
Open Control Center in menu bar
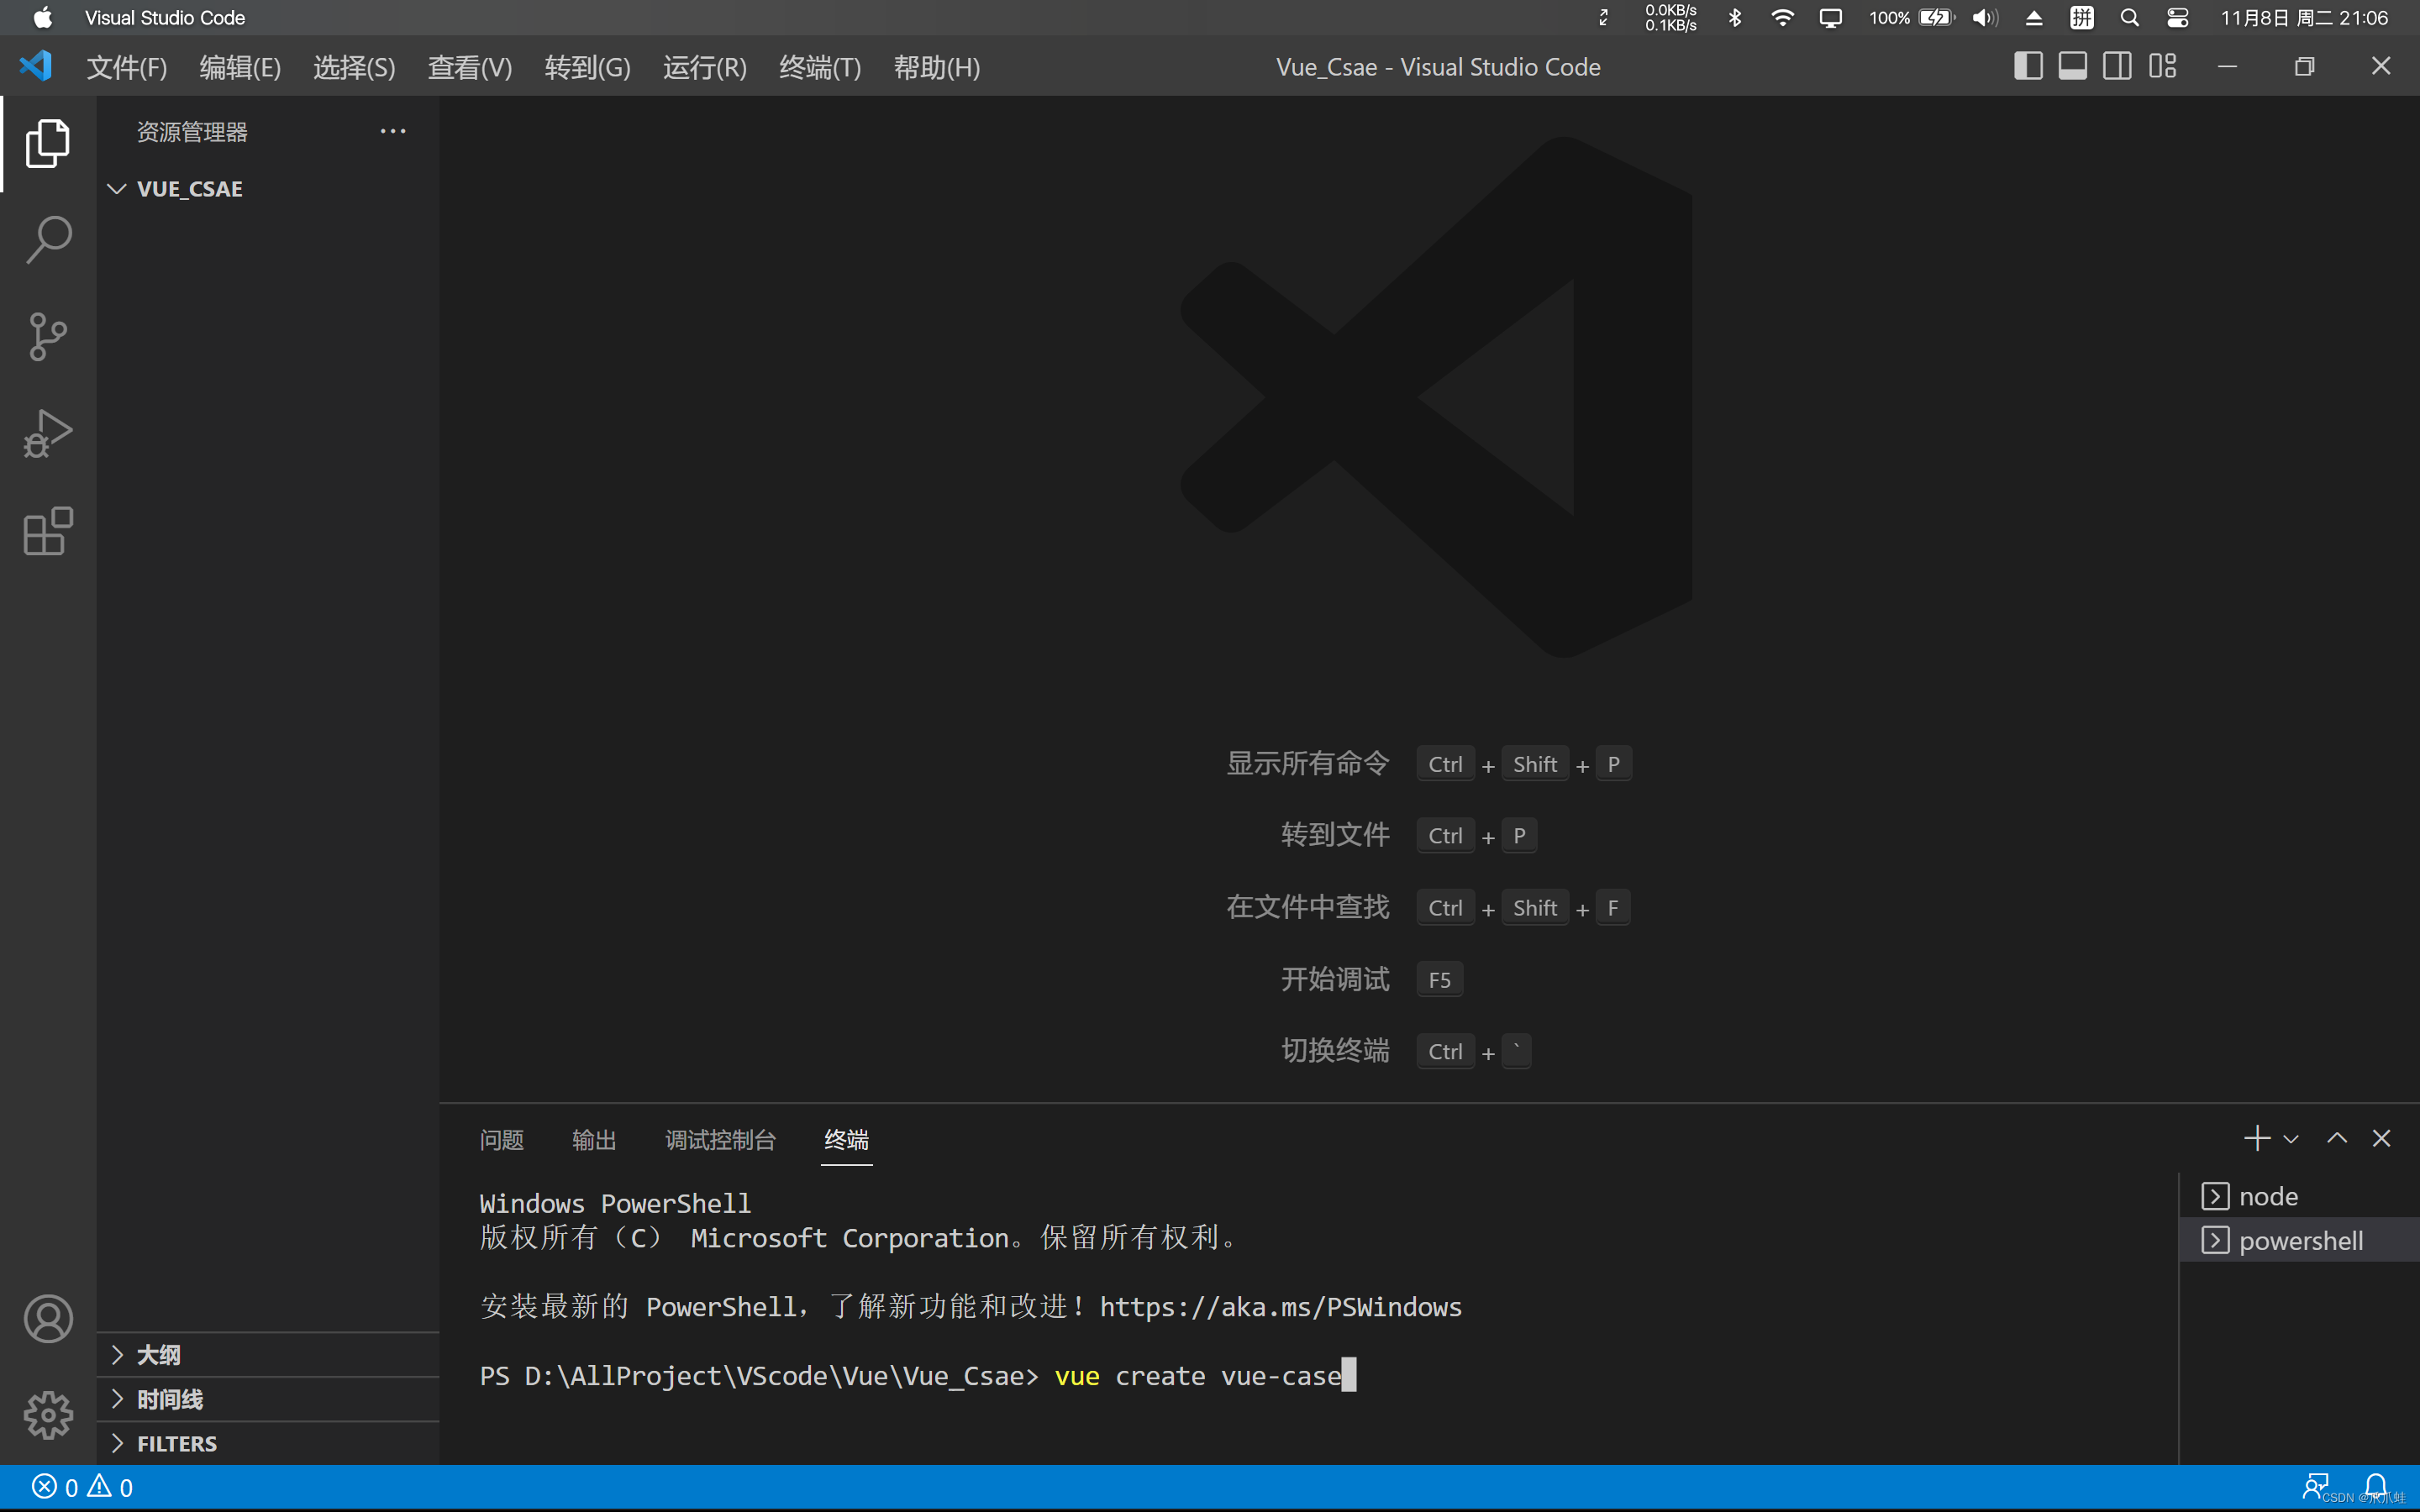(x=2177, y=17)
